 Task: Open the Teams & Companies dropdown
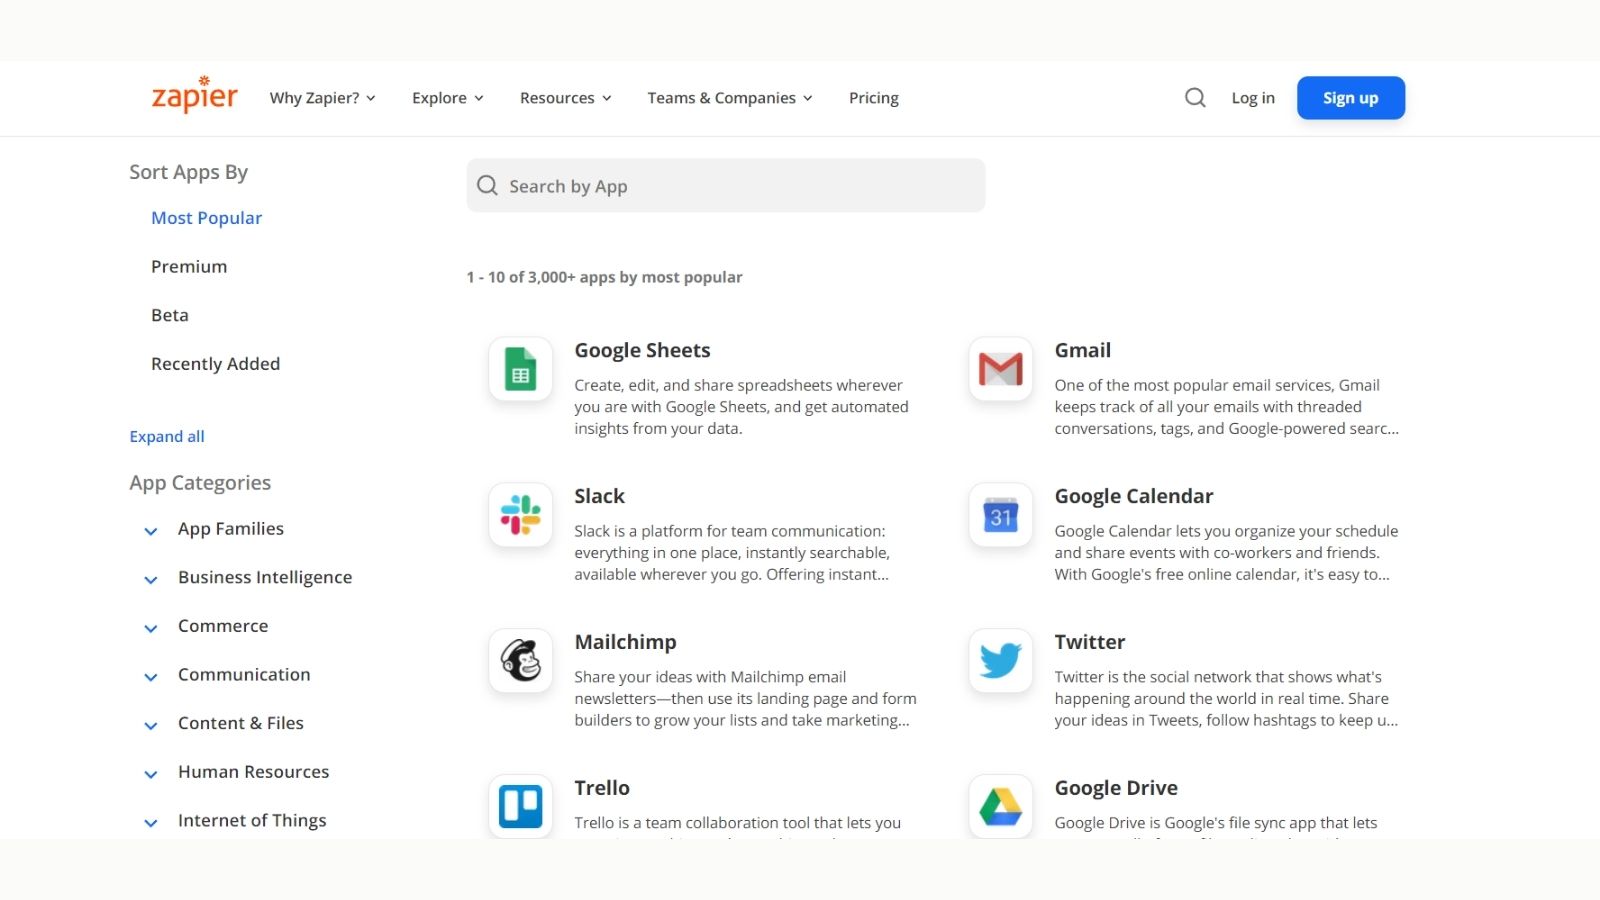730,98
